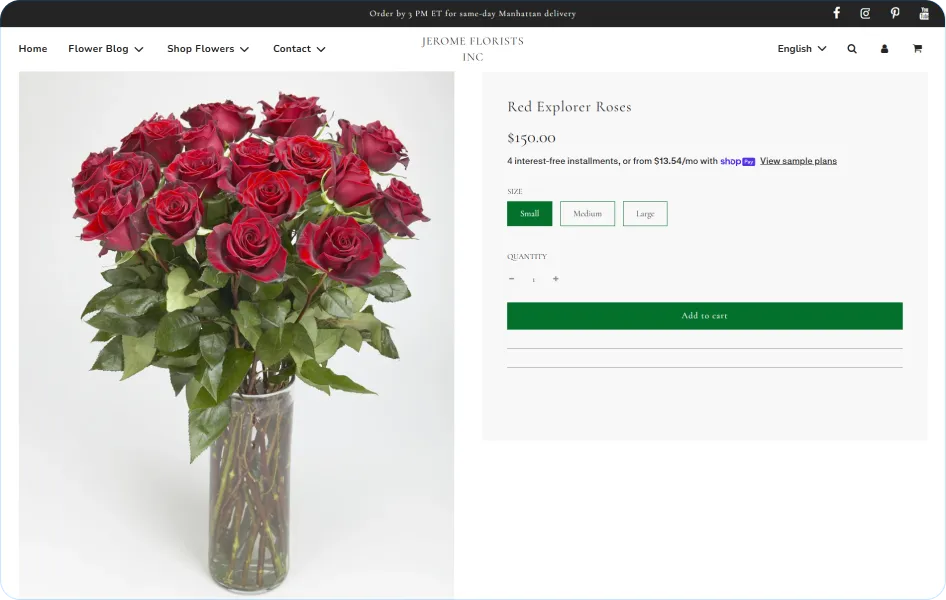Go to the Home page
This screenshot has height=600, width=946.
pos(33,49)
